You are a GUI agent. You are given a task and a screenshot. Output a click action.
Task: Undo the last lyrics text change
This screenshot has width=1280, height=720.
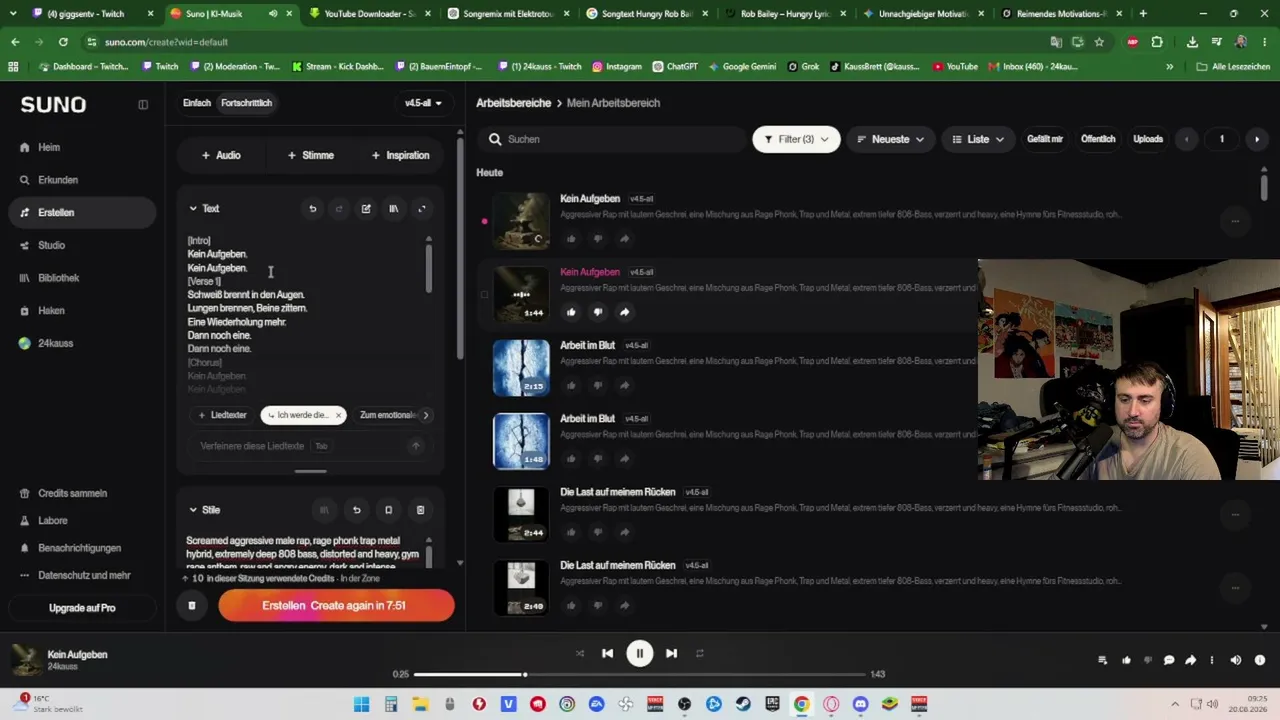312,209
